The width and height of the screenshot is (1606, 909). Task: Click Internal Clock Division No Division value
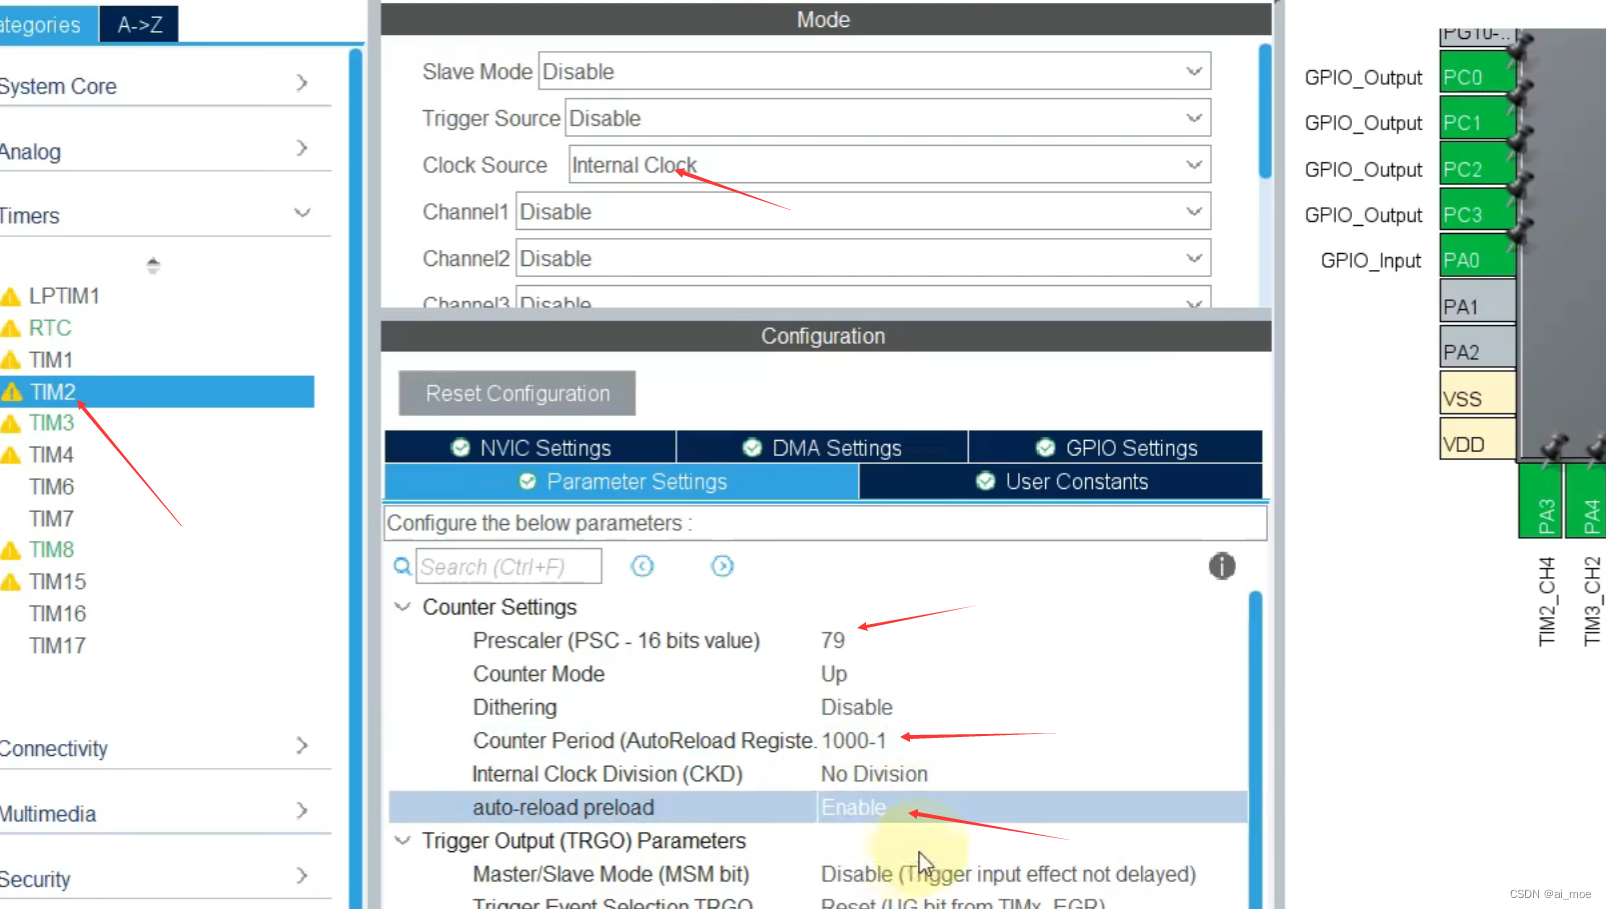click(x=874, y=774)
